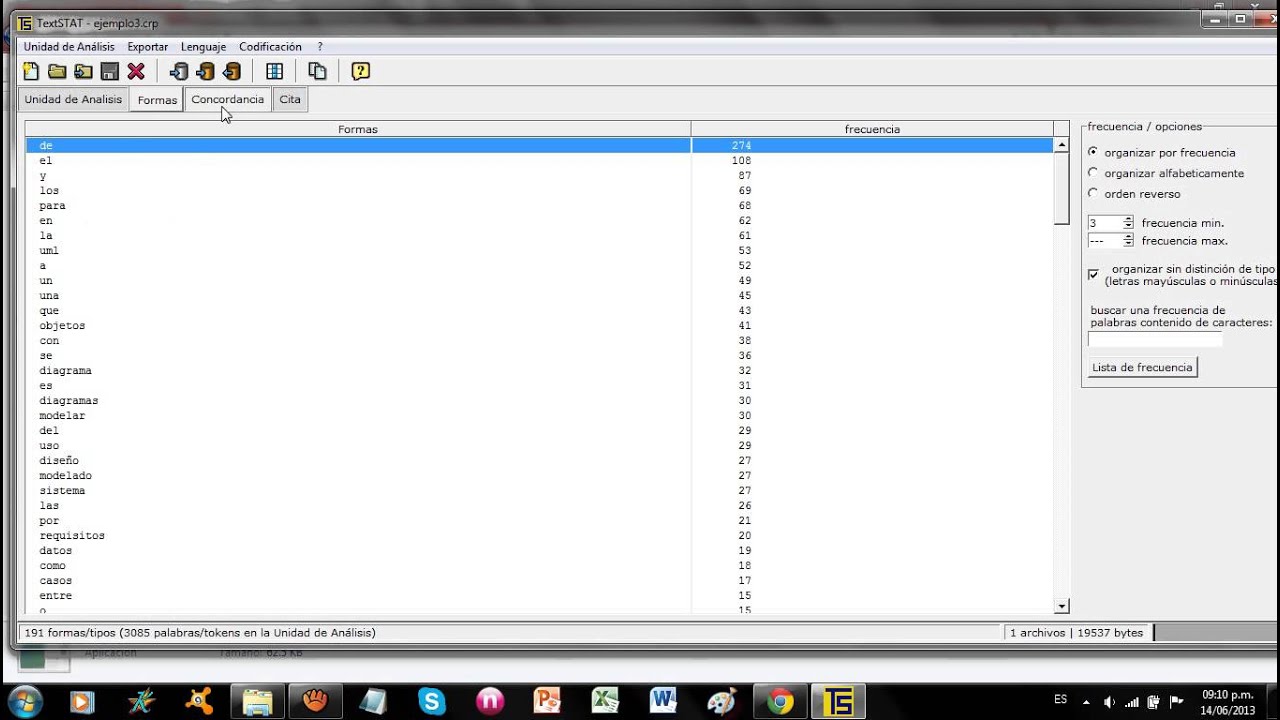Switch to the Cita tab

(x=290, y=99)
